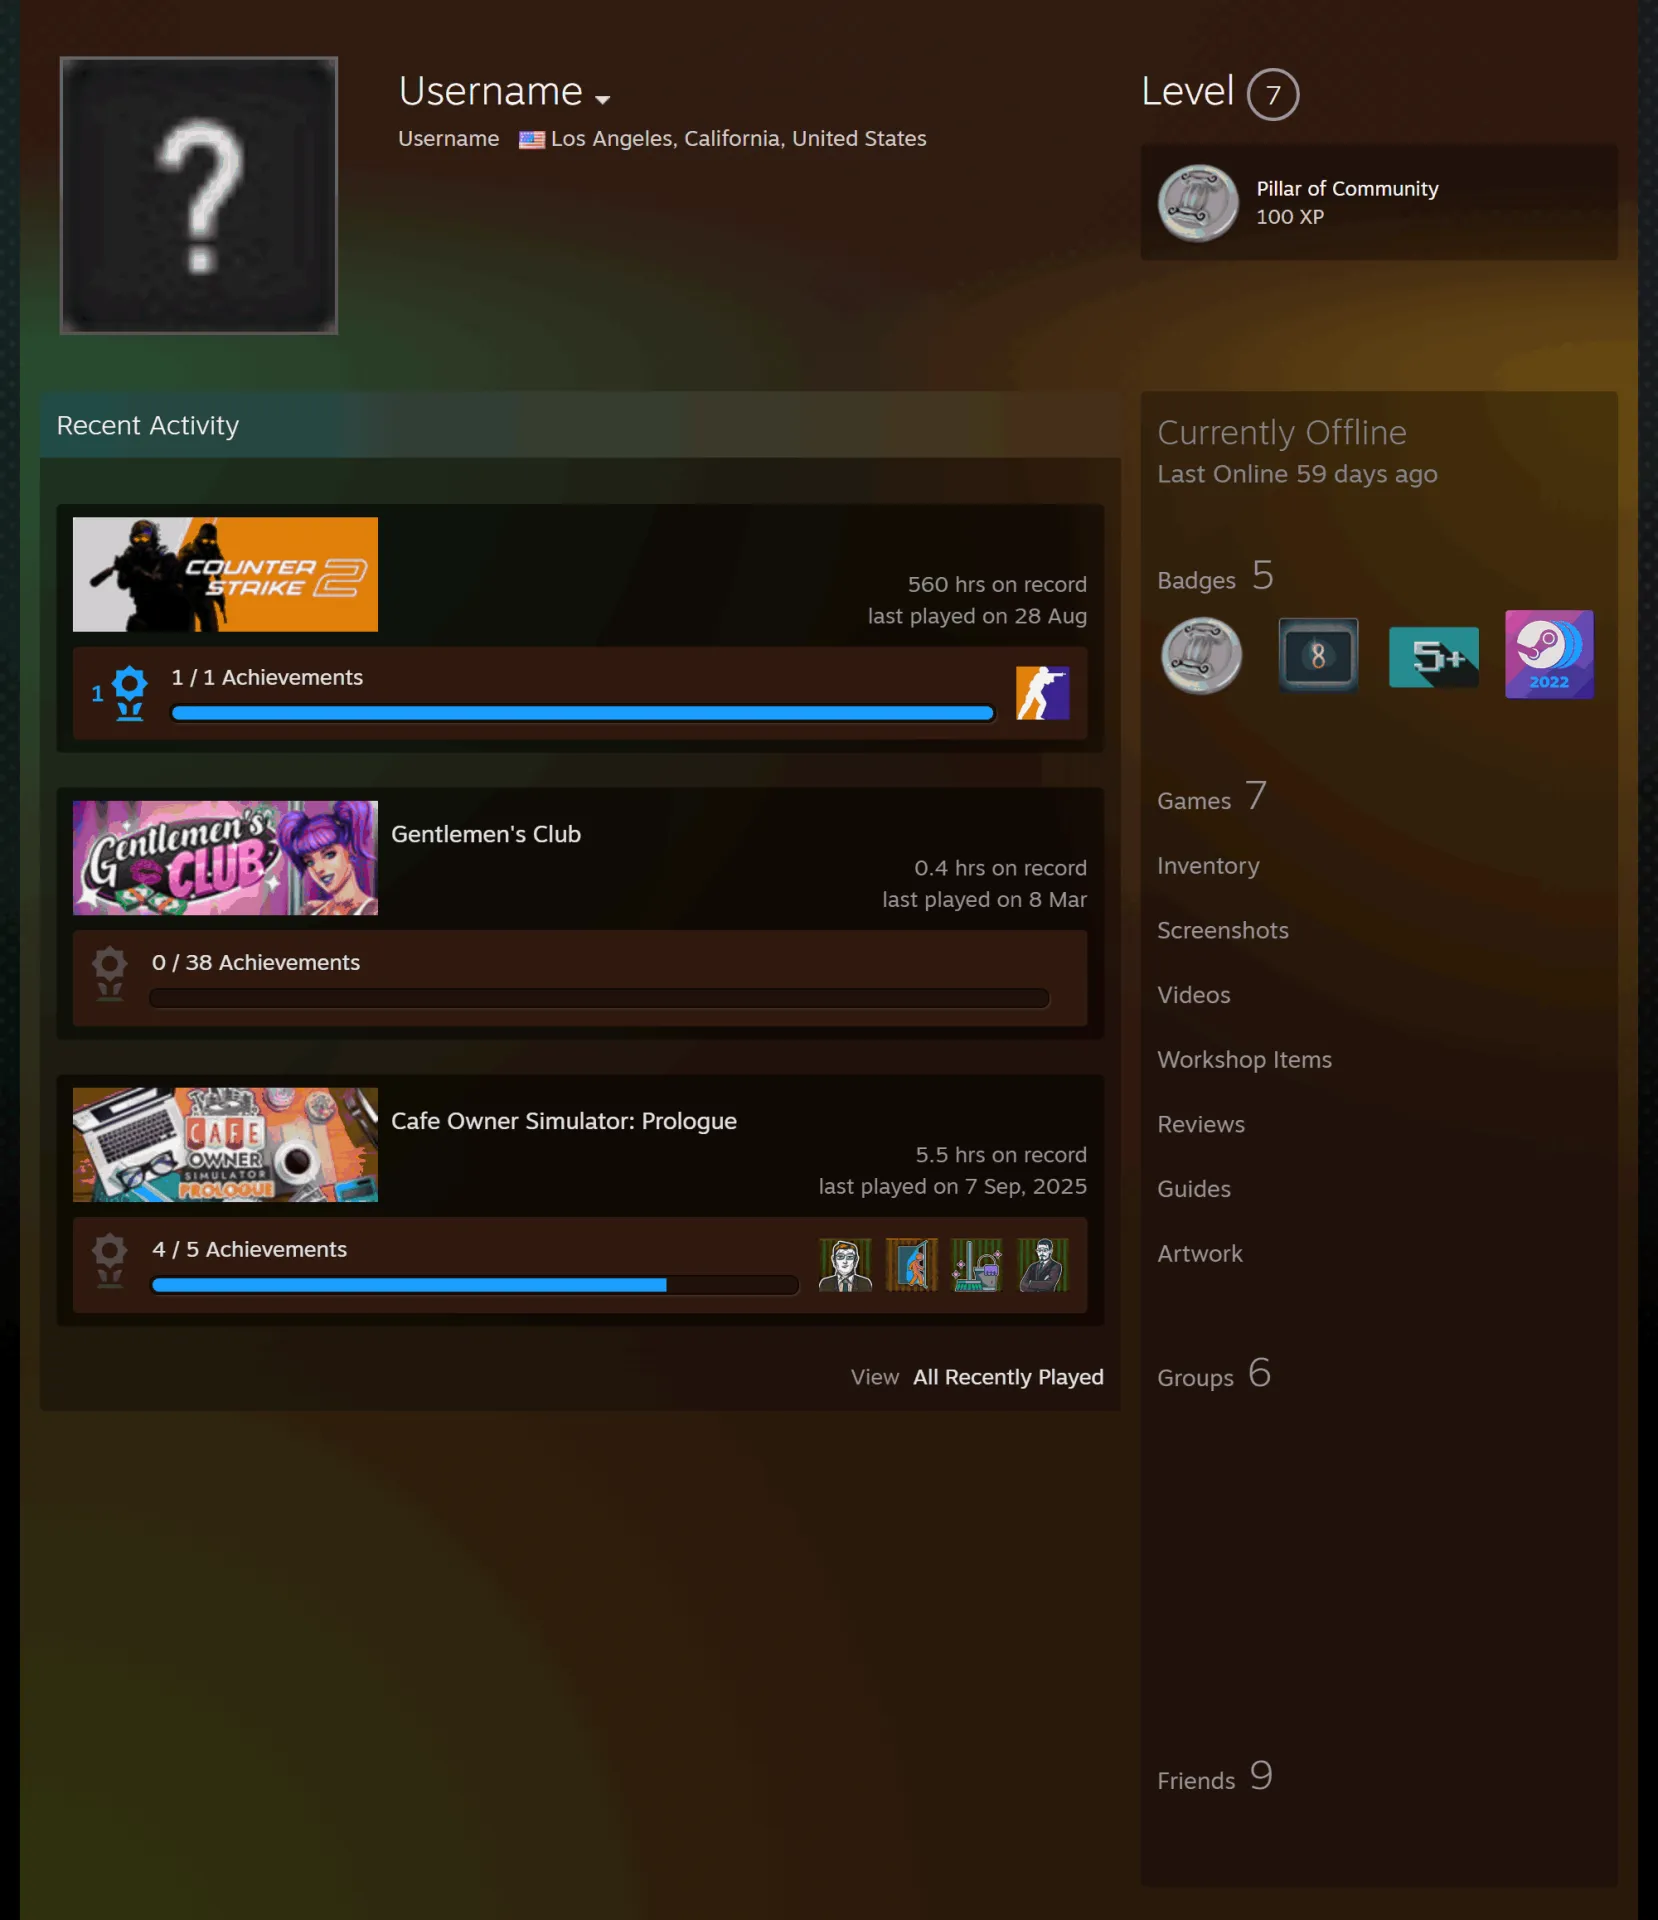Screen dimensions: 1658x1920
Task: Open the 5+ game collector badge
Action: [x=1433, y=657]
